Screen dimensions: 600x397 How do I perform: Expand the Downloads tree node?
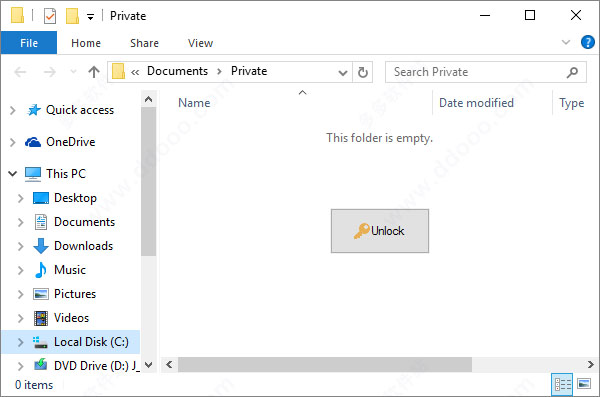[21, 246]
